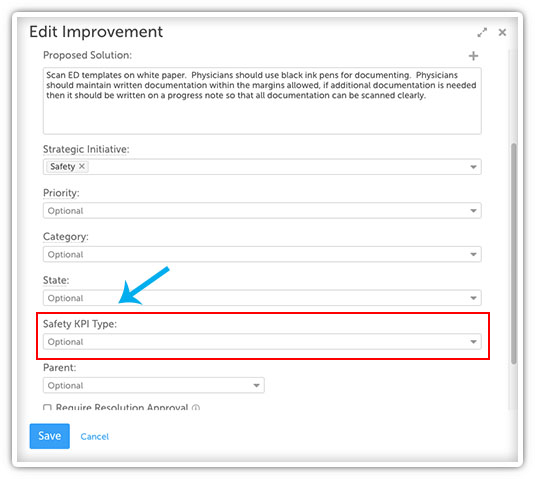Open the Strategic Initiative dropdown arrow
The width and height of the screenshot is (535, 479).
473,167
